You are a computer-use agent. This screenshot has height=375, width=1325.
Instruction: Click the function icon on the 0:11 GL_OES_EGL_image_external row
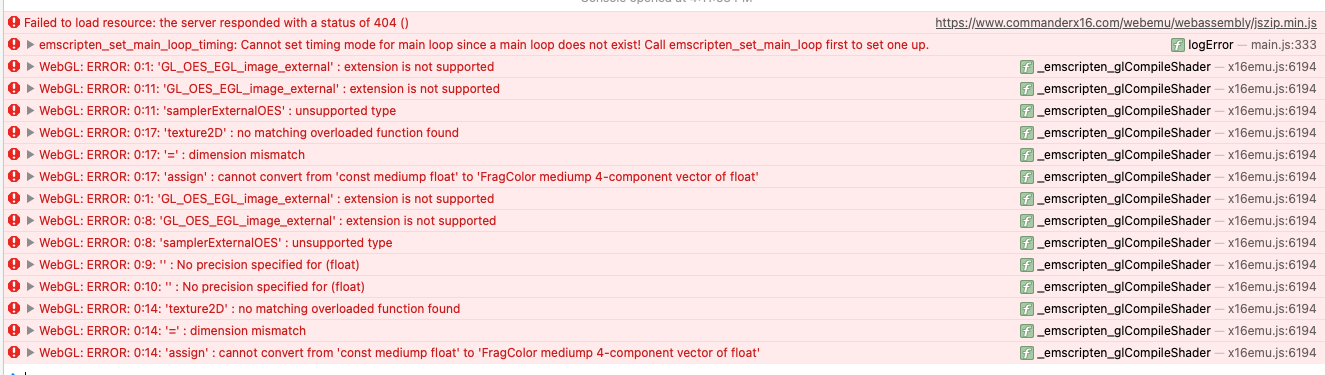pos(1027,89)
